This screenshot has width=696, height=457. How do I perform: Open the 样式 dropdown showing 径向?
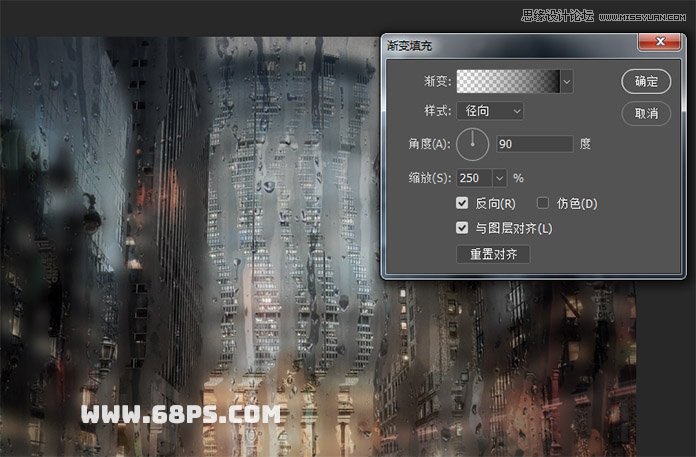pyautogui.click(x=490, y=111)
